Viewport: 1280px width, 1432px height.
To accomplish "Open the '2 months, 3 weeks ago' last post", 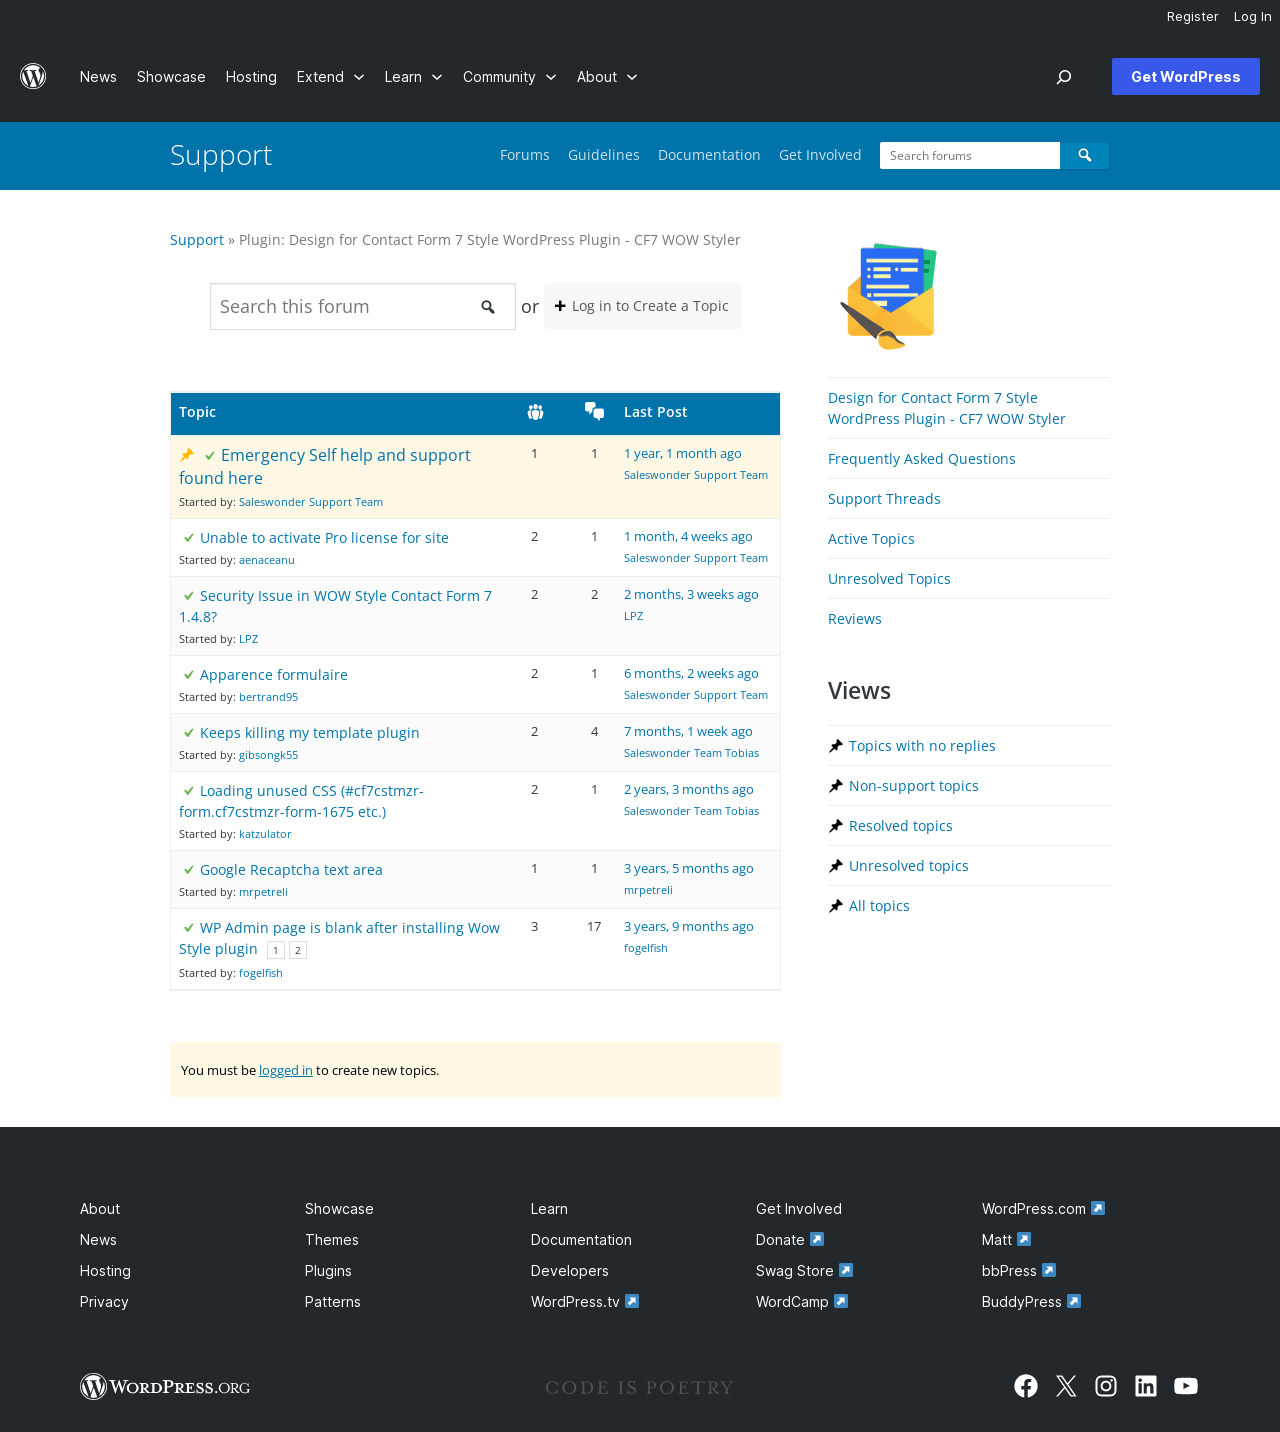I will pyautogui.click(x=691, y=595).
